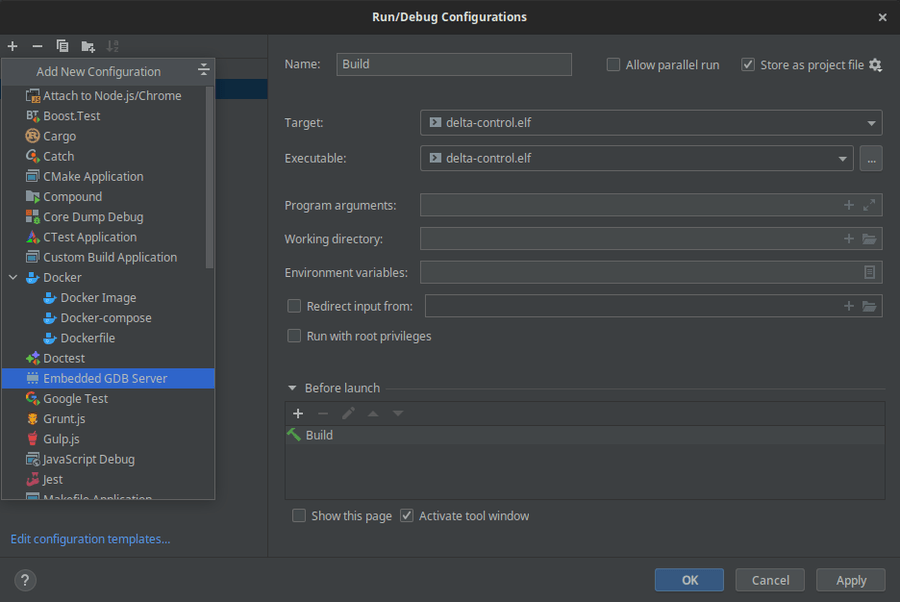
Task: Check Redirect input from
Action: pyautogui.click(x=294, y=306)
